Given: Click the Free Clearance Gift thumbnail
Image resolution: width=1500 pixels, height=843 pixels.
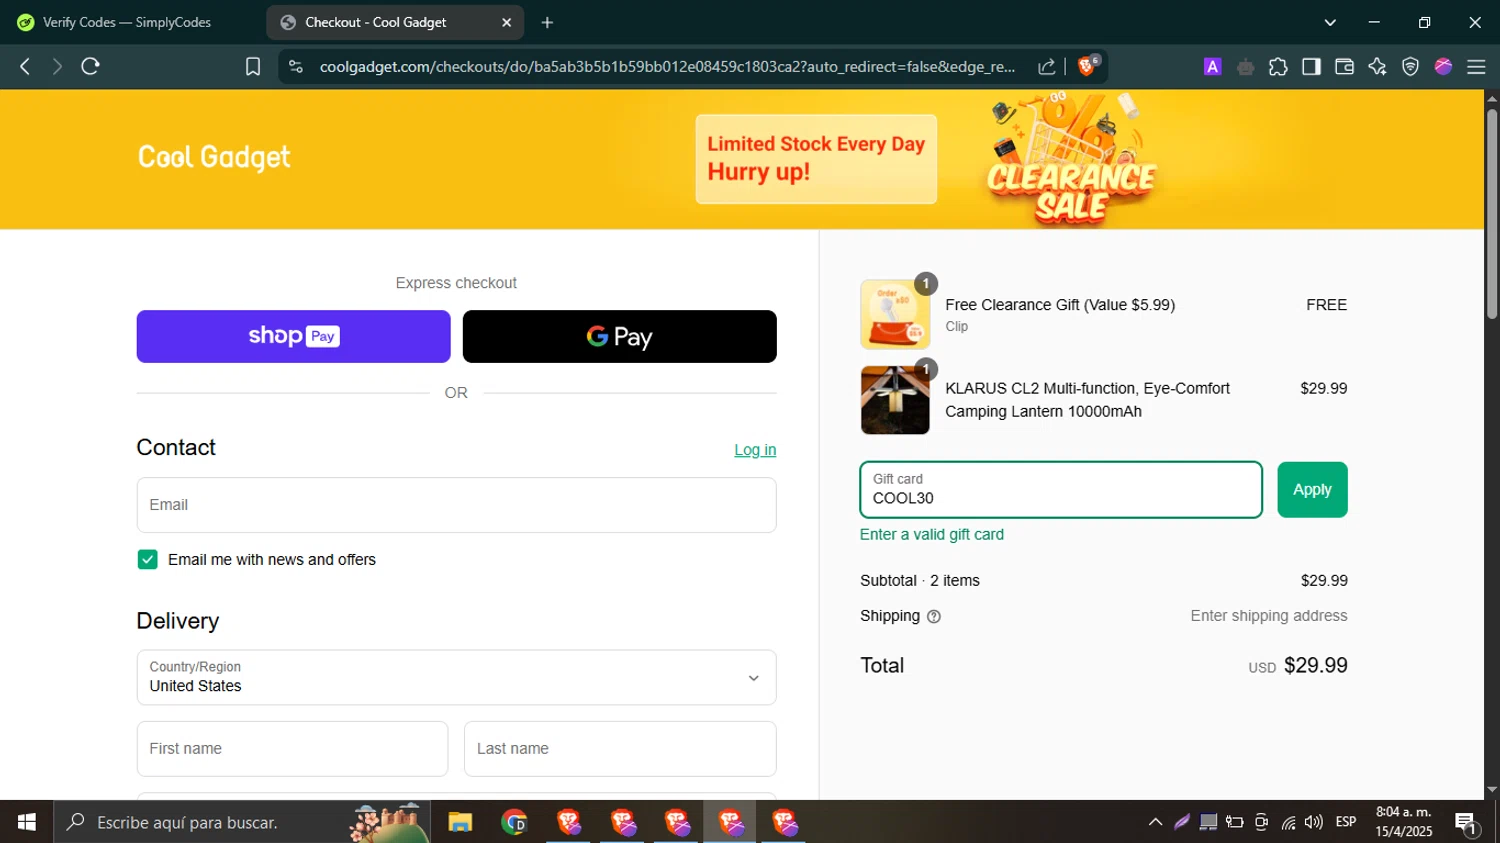Looking at the screenshot, I should (x=895, y=315).
